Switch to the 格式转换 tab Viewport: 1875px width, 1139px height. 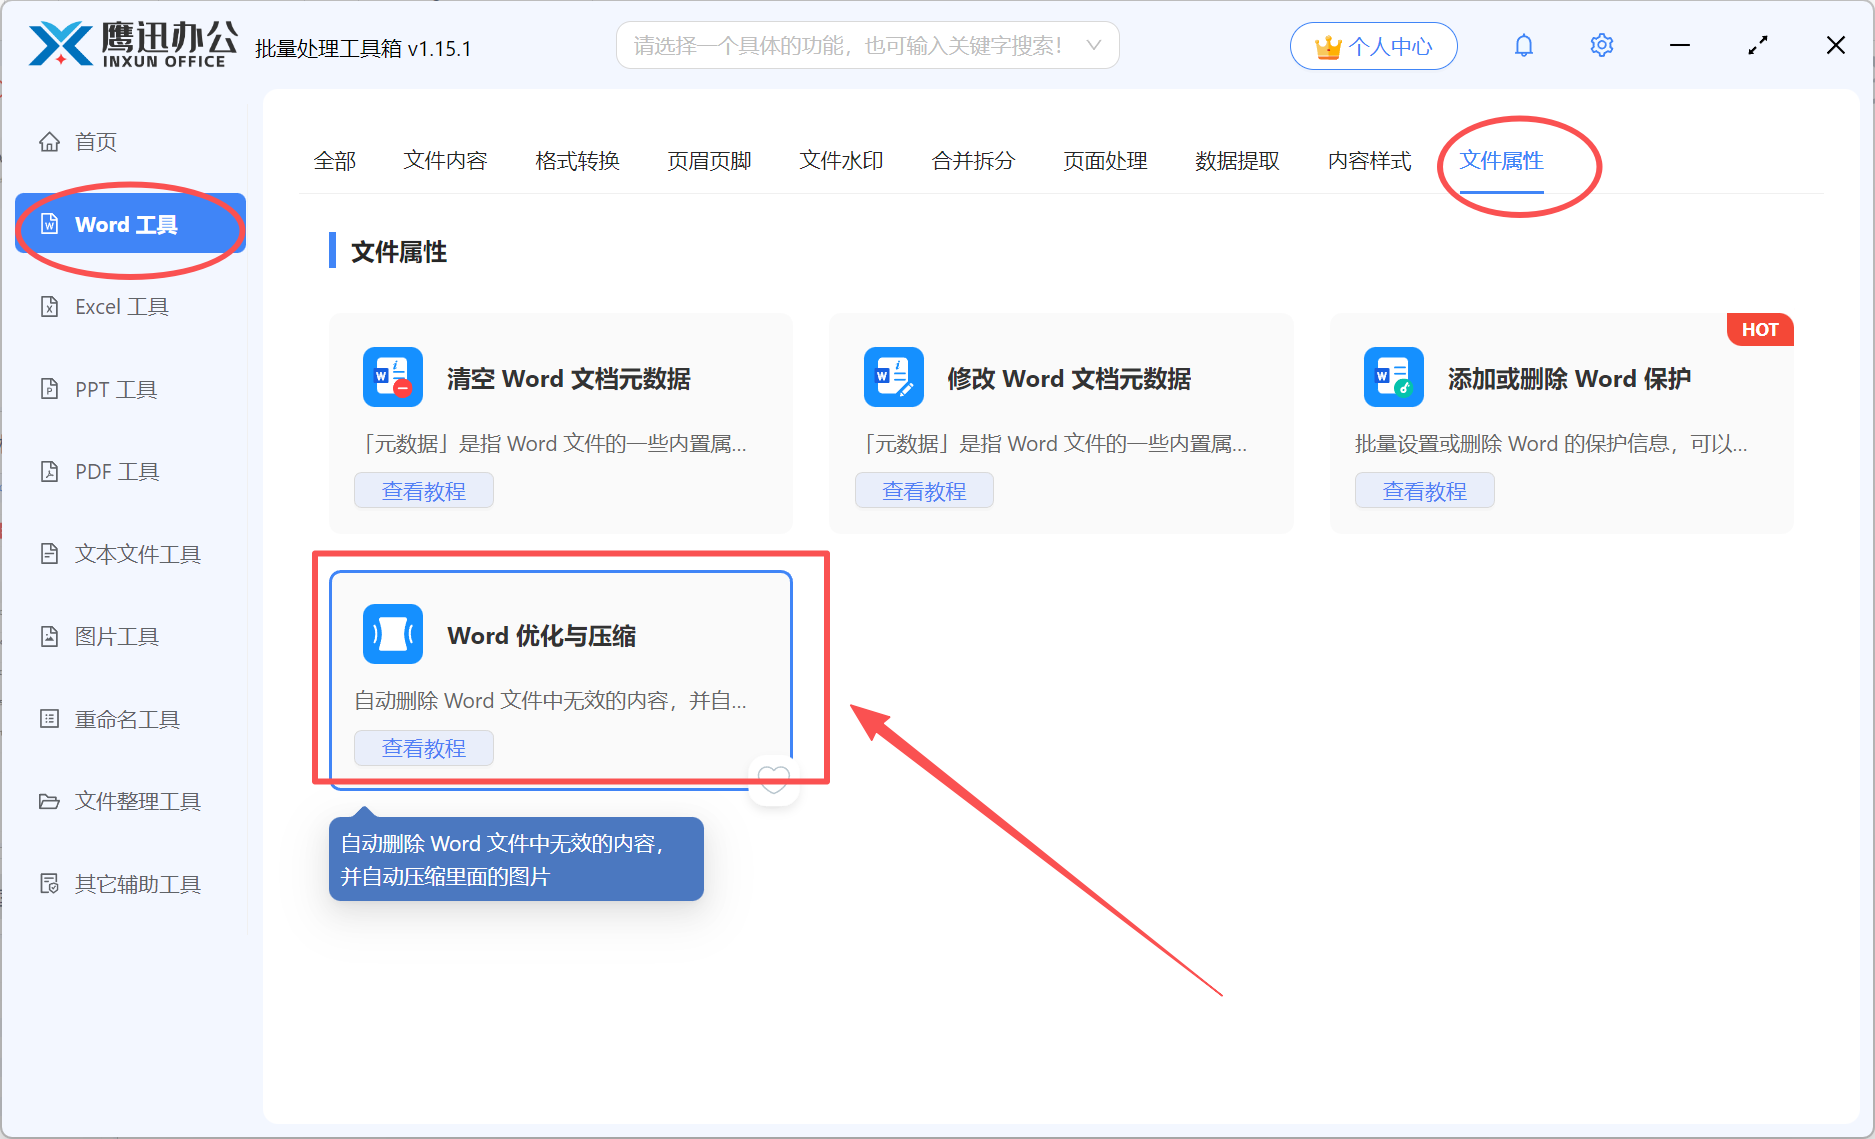tap(577, 161)
